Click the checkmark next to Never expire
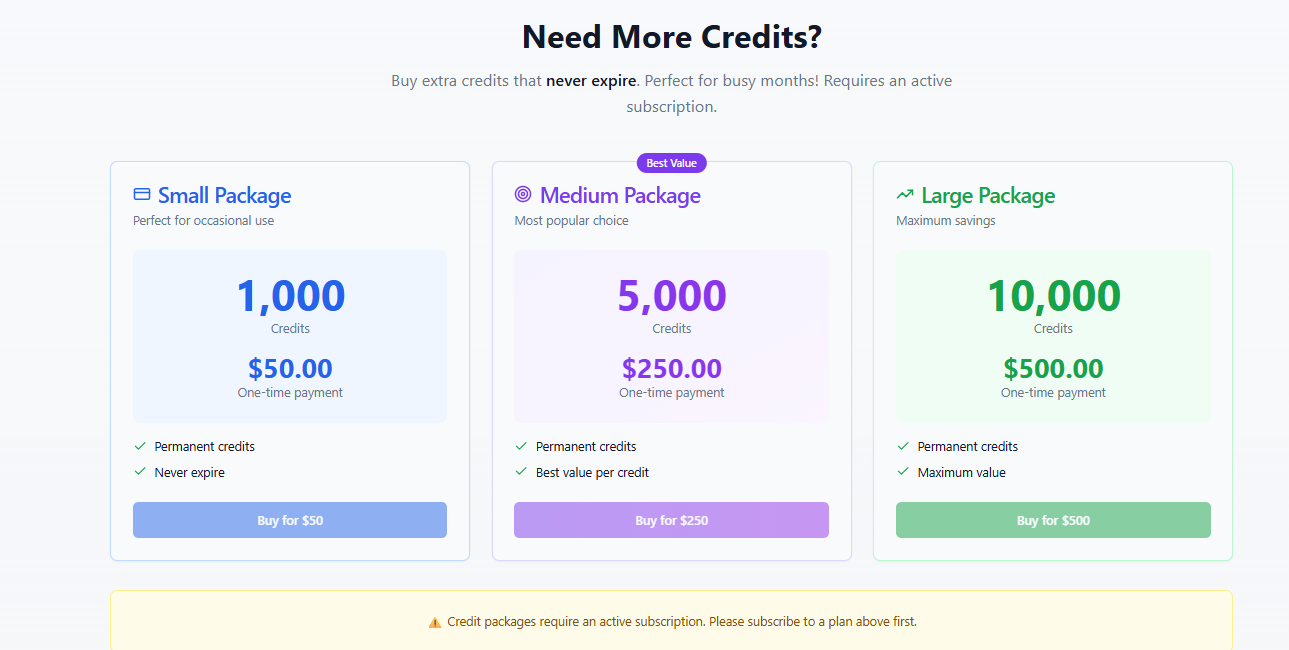Viewport: 1289px width, 650px height. 140,471
